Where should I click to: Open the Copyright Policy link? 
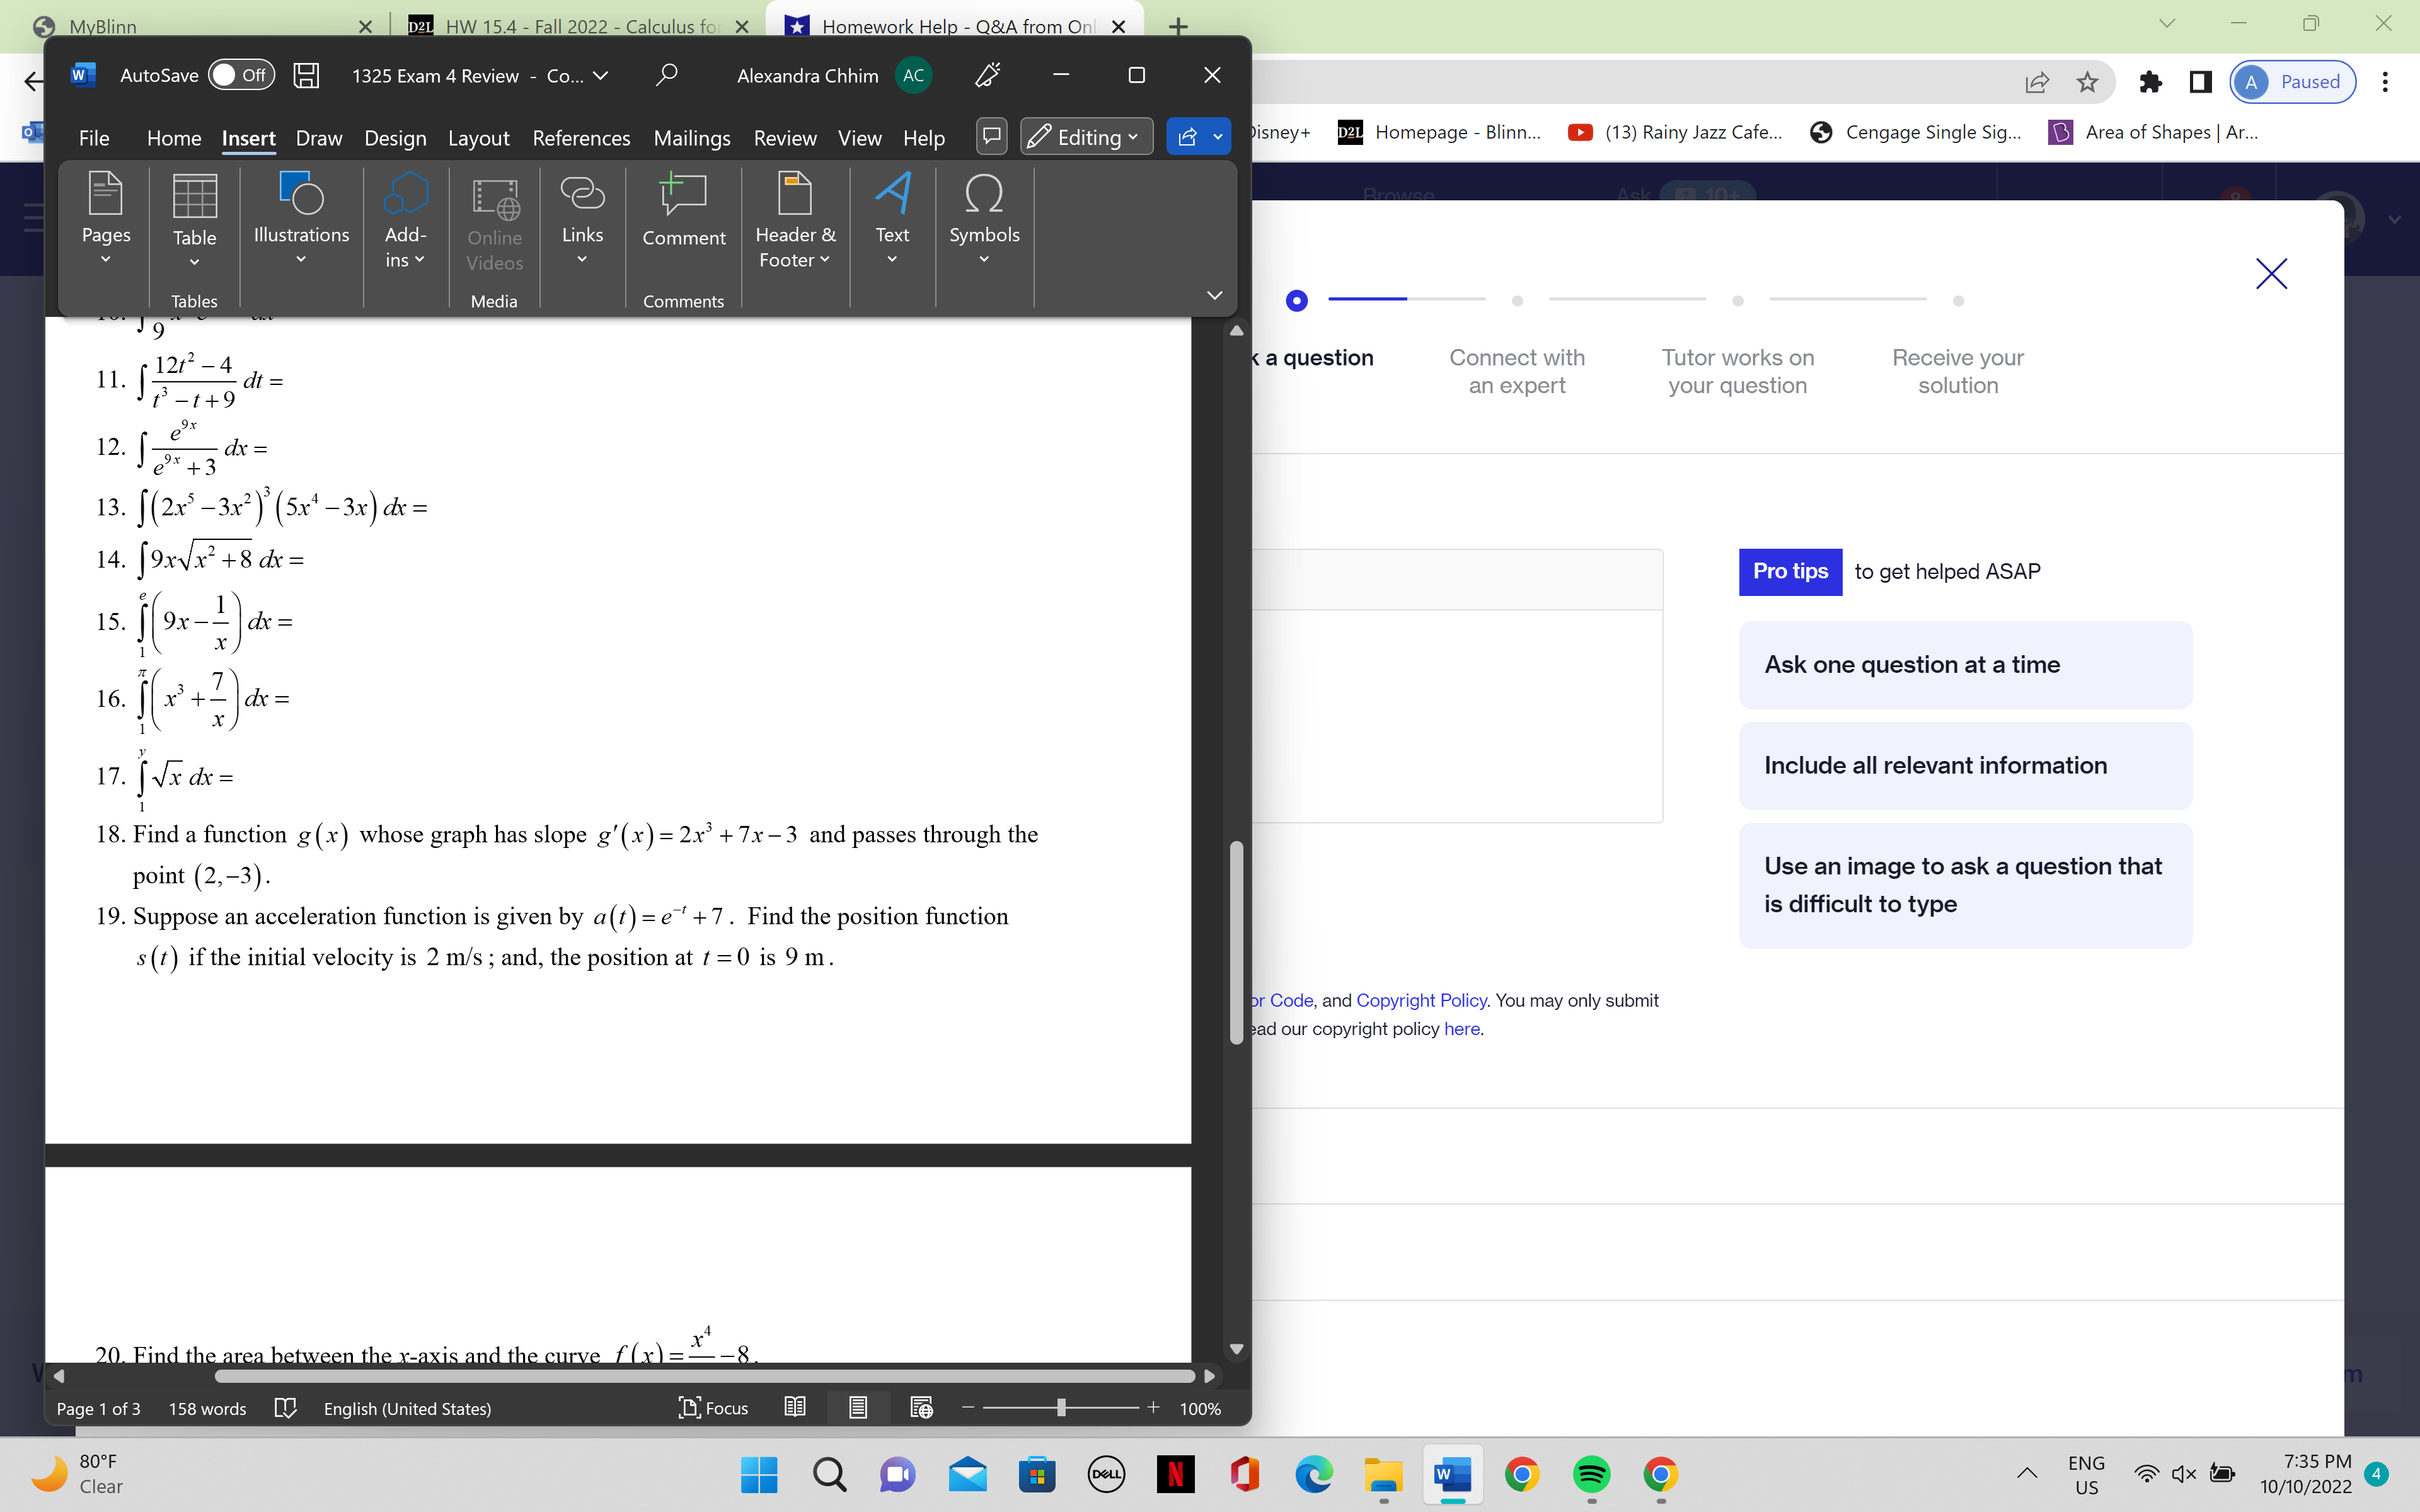click(1421, 1000)
